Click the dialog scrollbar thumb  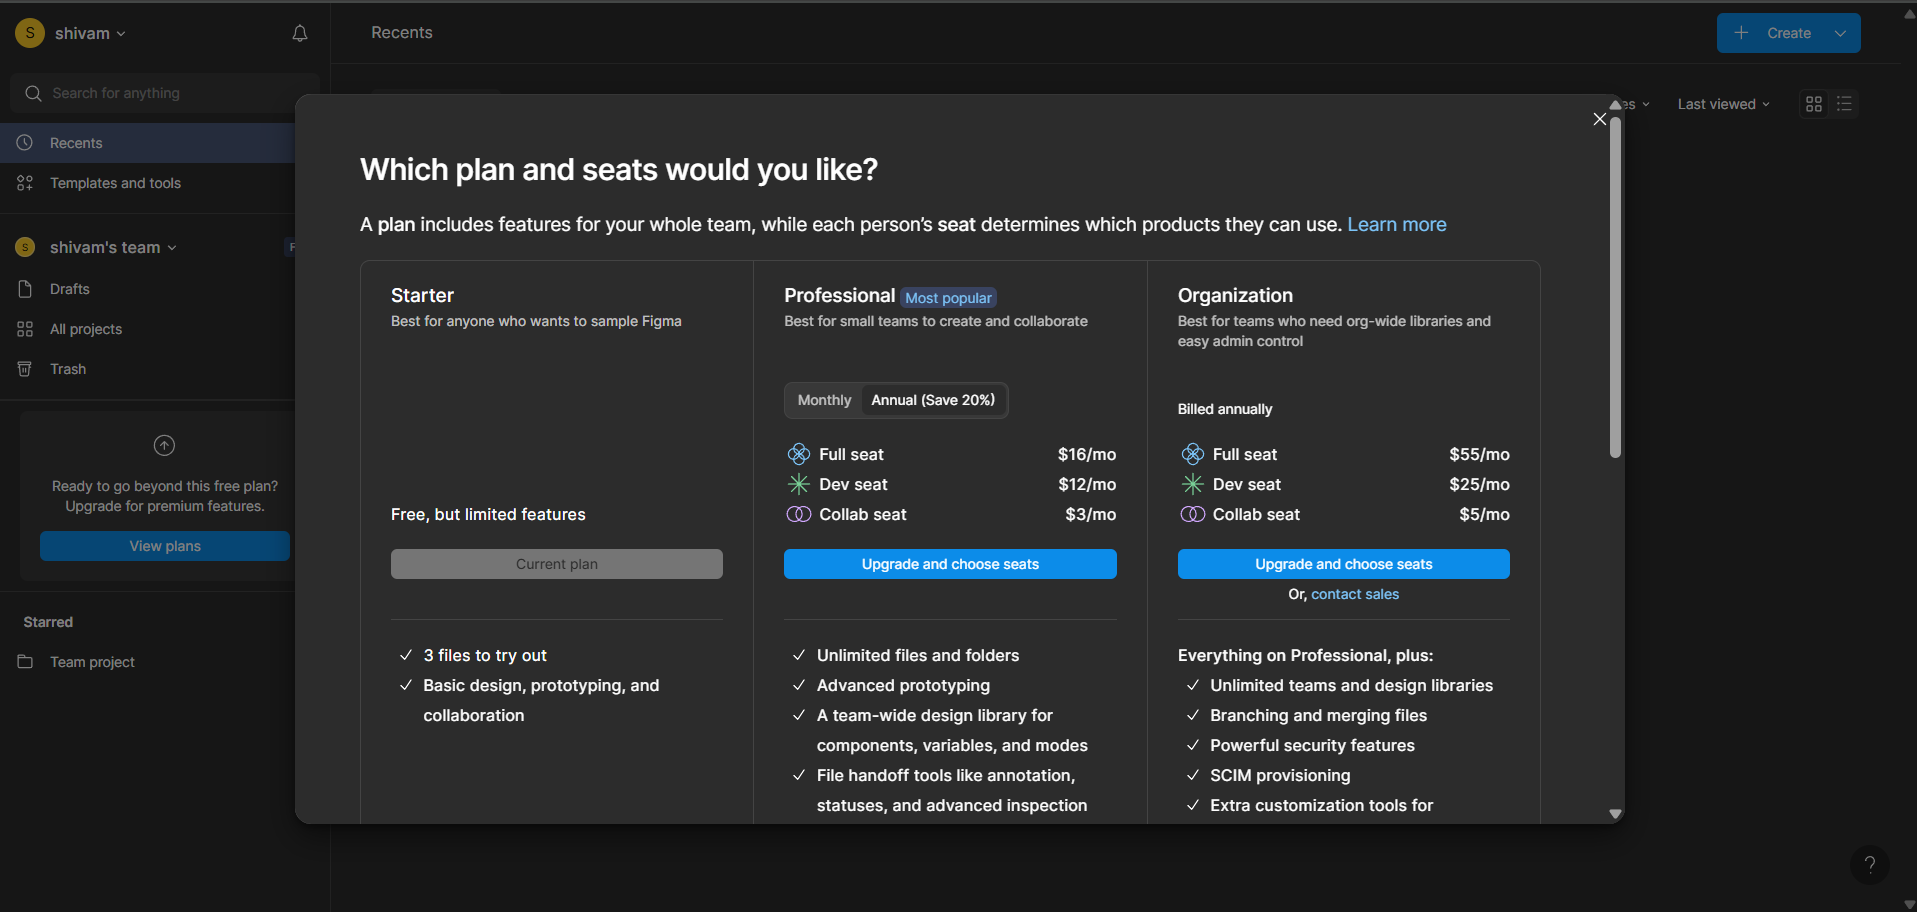click(x=1615, y=288)
